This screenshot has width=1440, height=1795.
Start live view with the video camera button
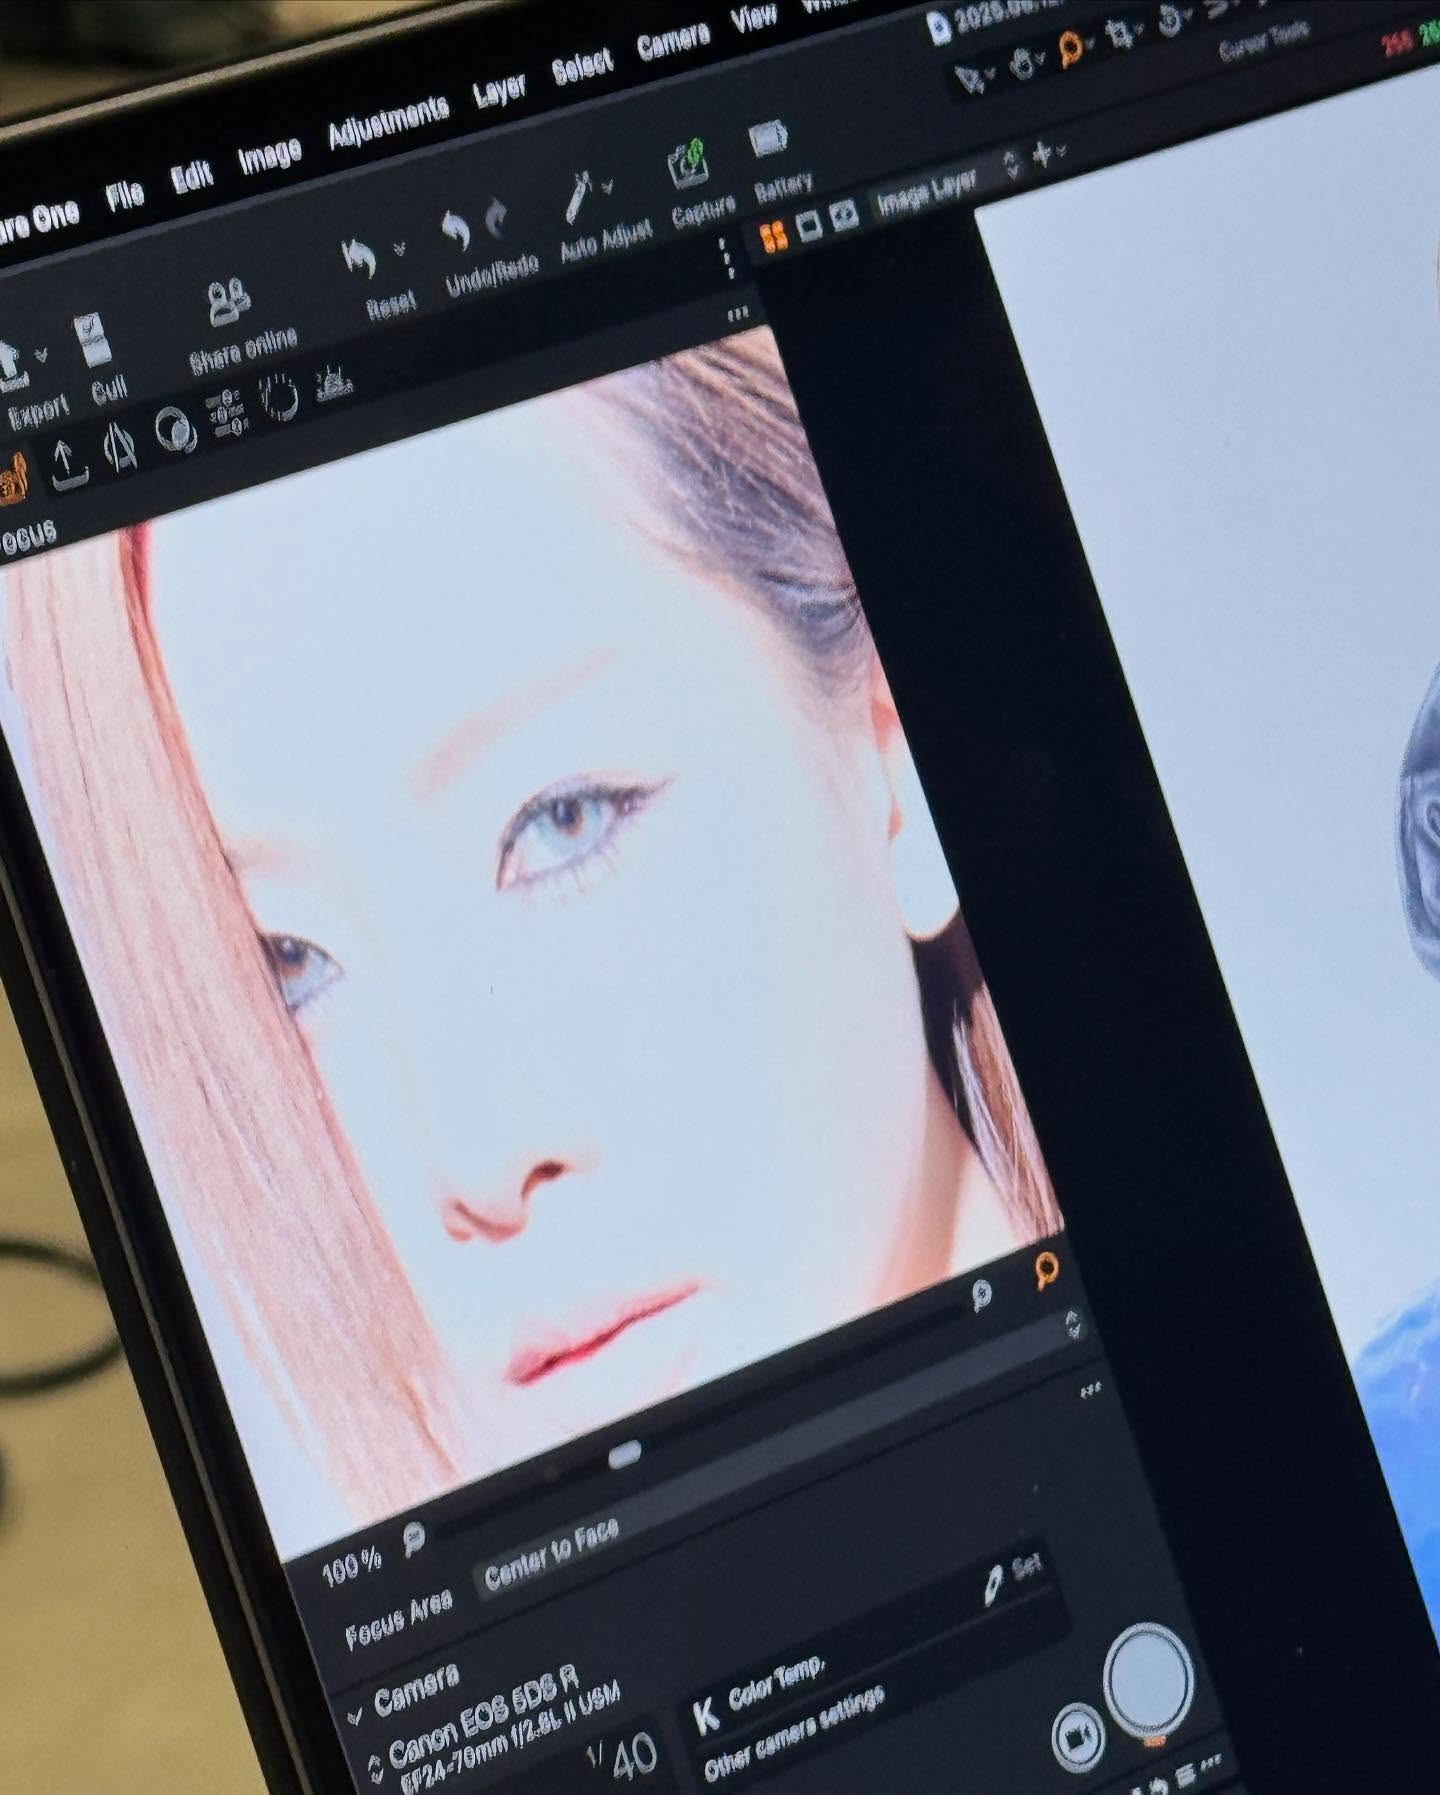(x=1077, y=1739)
